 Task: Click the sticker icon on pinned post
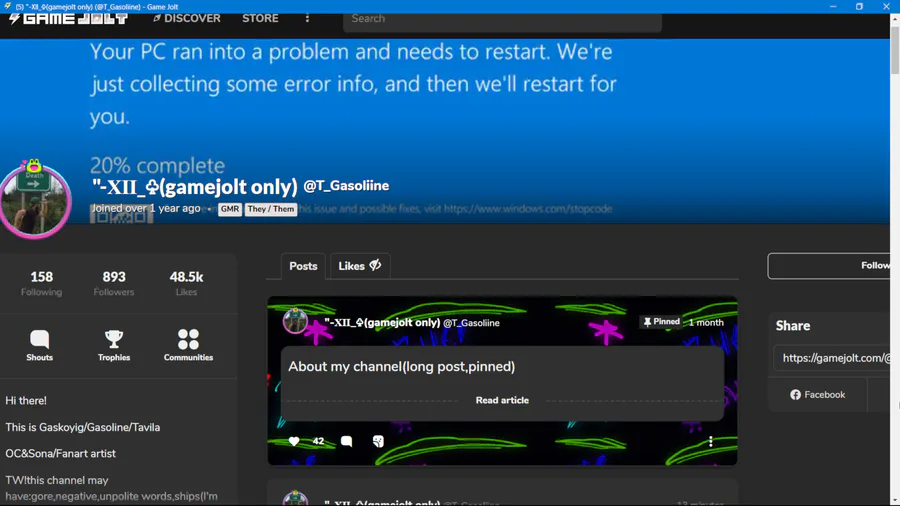point(378,441)
